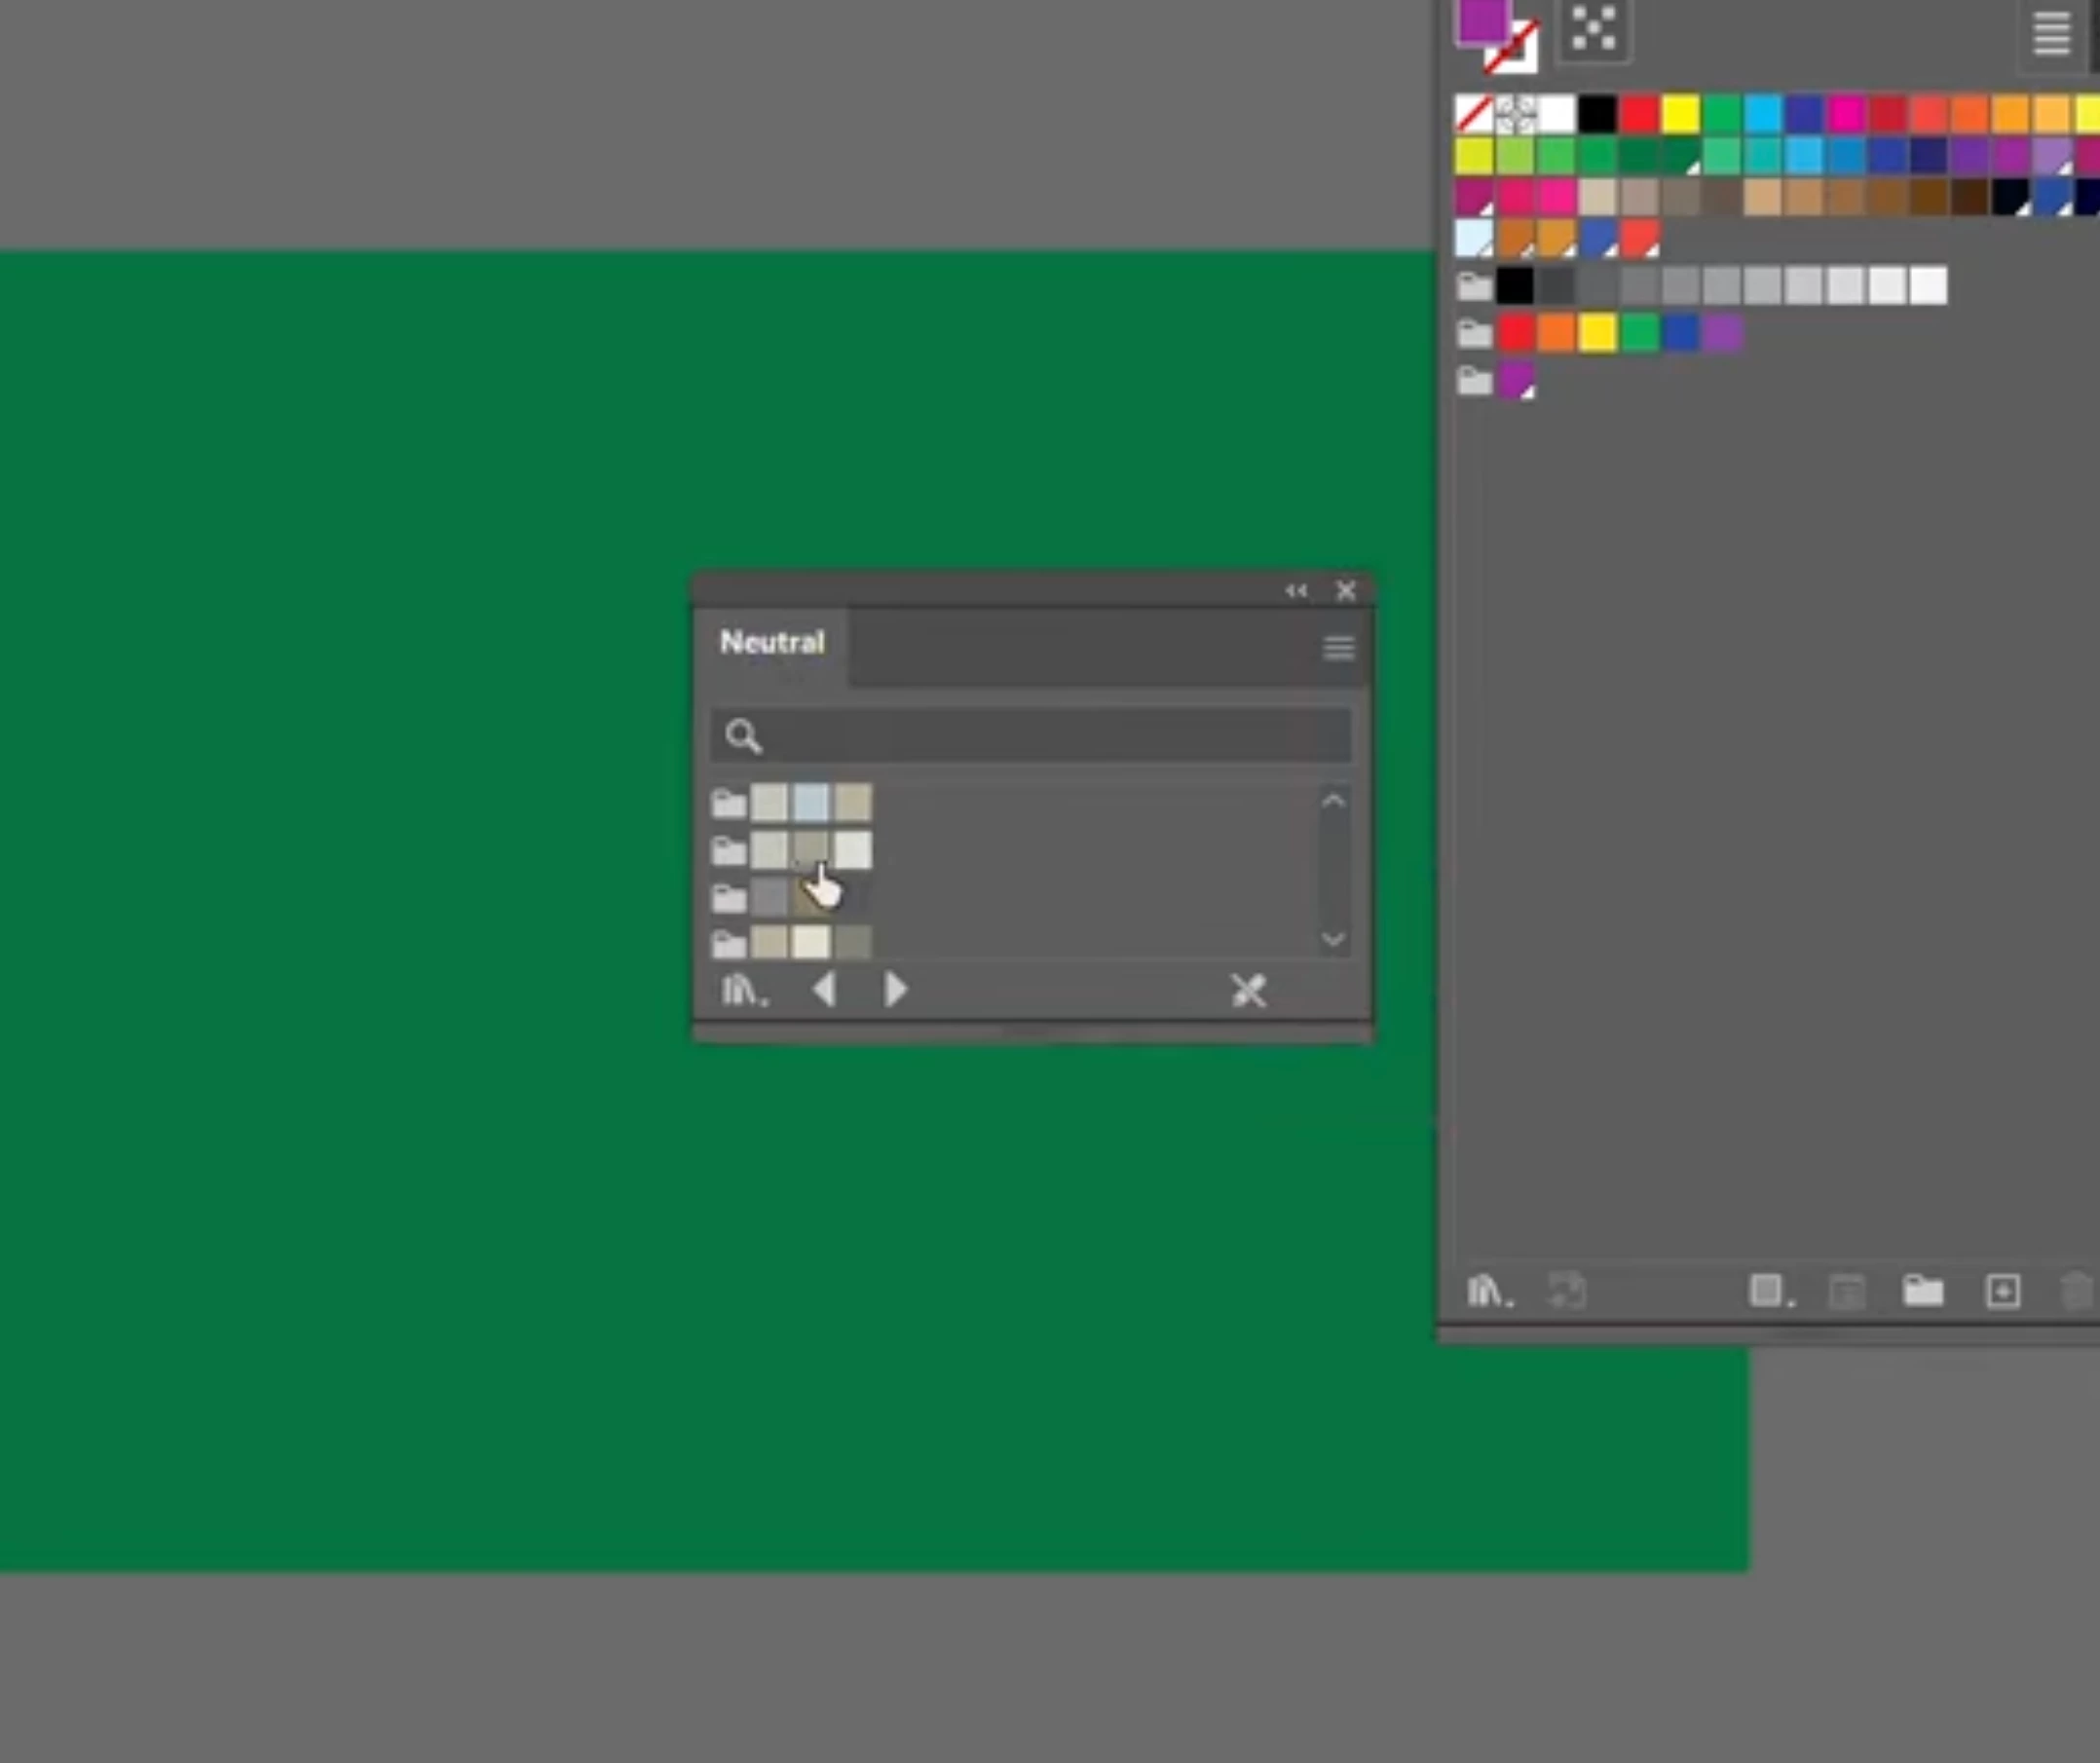Open the Neutral panel hamburger menu

tap(1338, 648)
